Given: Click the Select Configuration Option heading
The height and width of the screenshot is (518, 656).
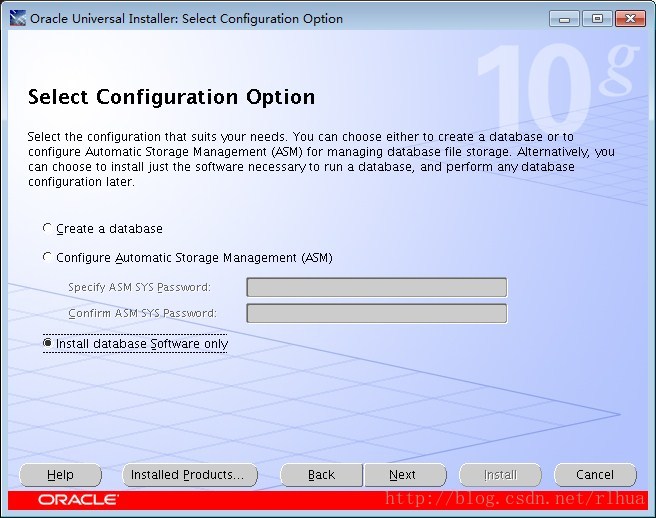Looking at the screenshot, I should [172, 97].
